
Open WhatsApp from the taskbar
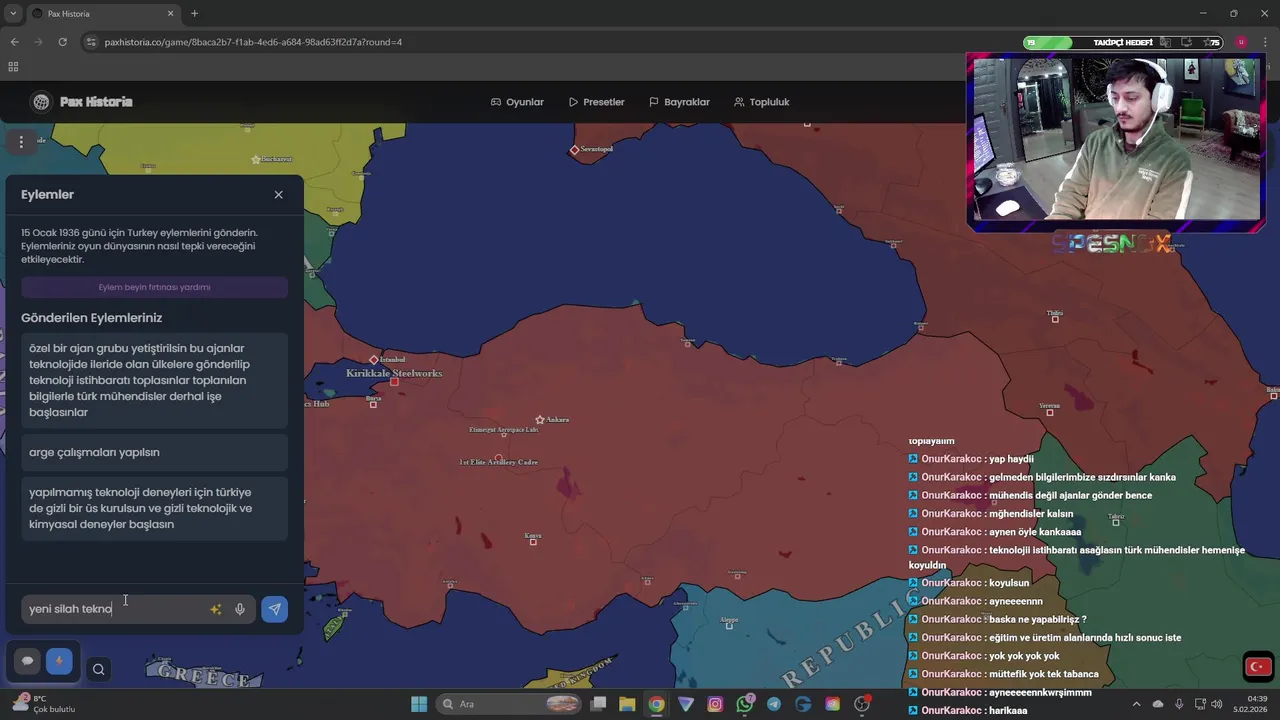point(745,704)
